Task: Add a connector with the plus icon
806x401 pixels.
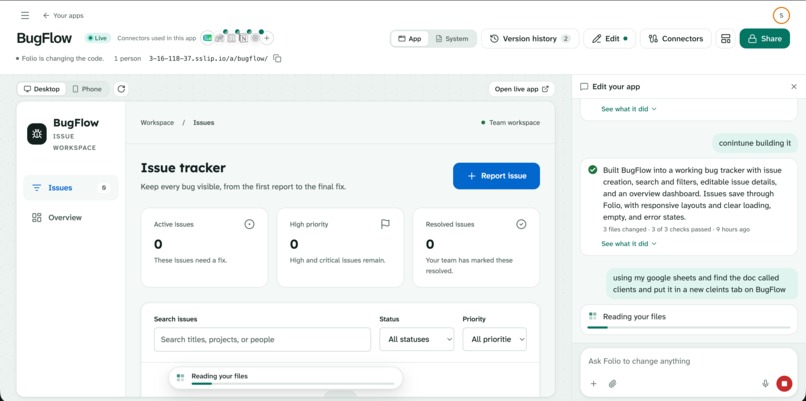Action: pyautogui.click(x=267, y=38)
